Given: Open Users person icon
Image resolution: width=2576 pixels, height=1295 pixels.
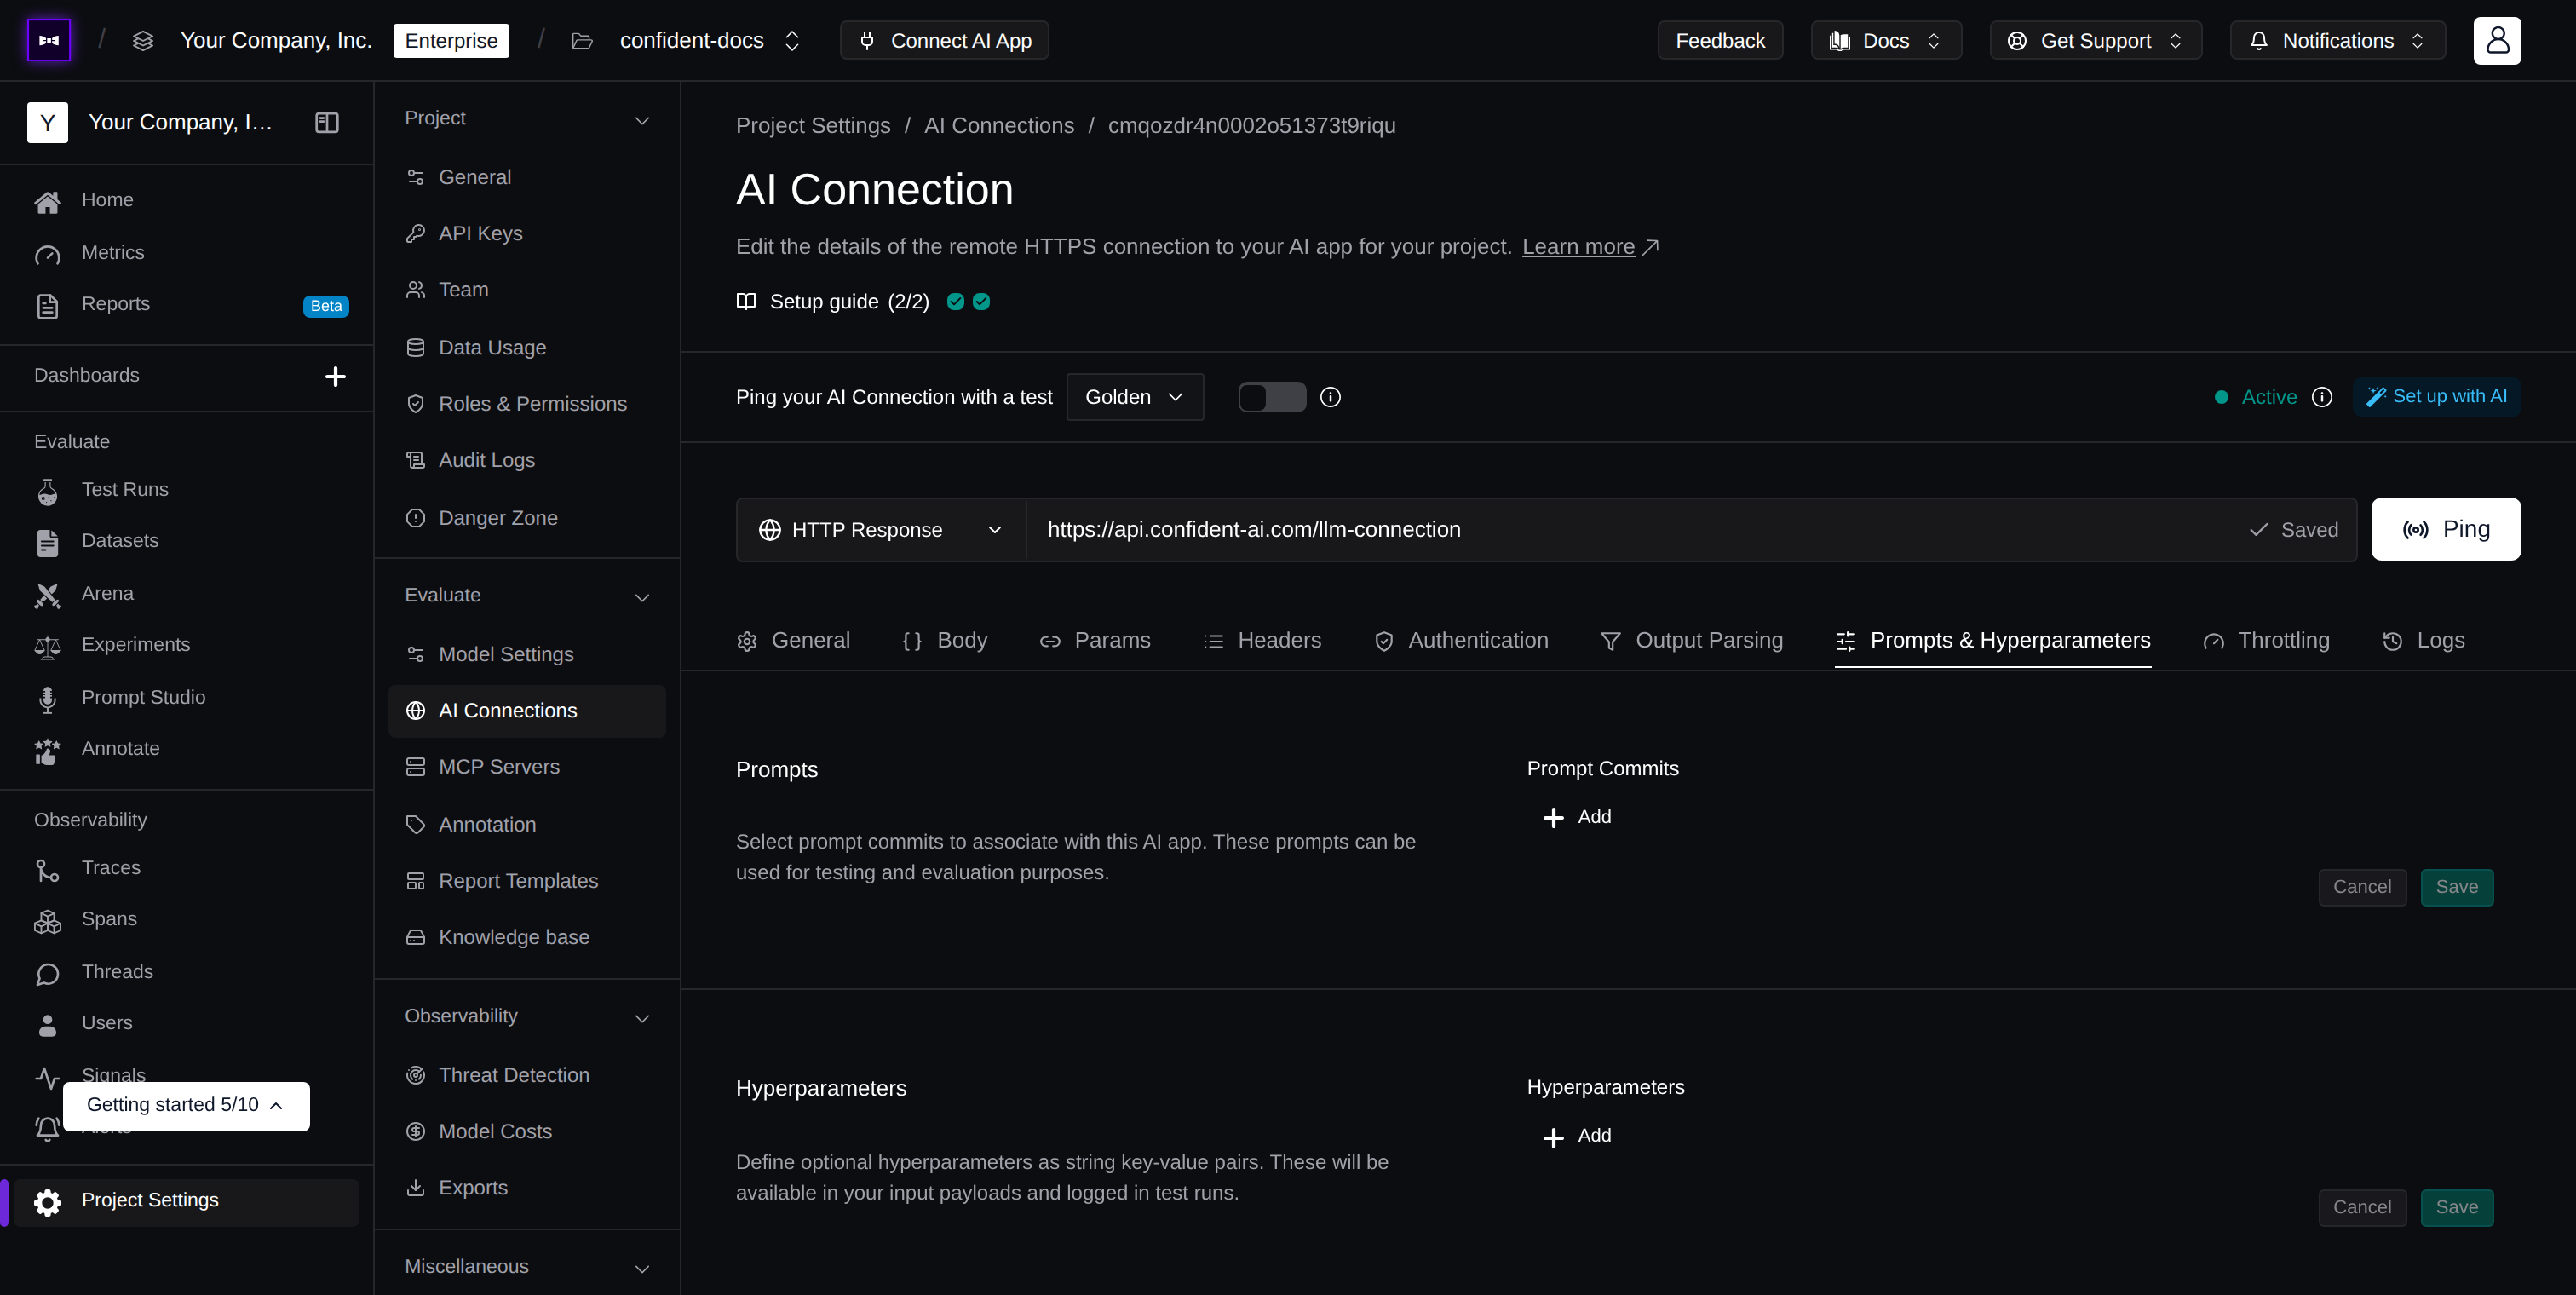Looking at the screenshot, I should [x=47, y=1024].
